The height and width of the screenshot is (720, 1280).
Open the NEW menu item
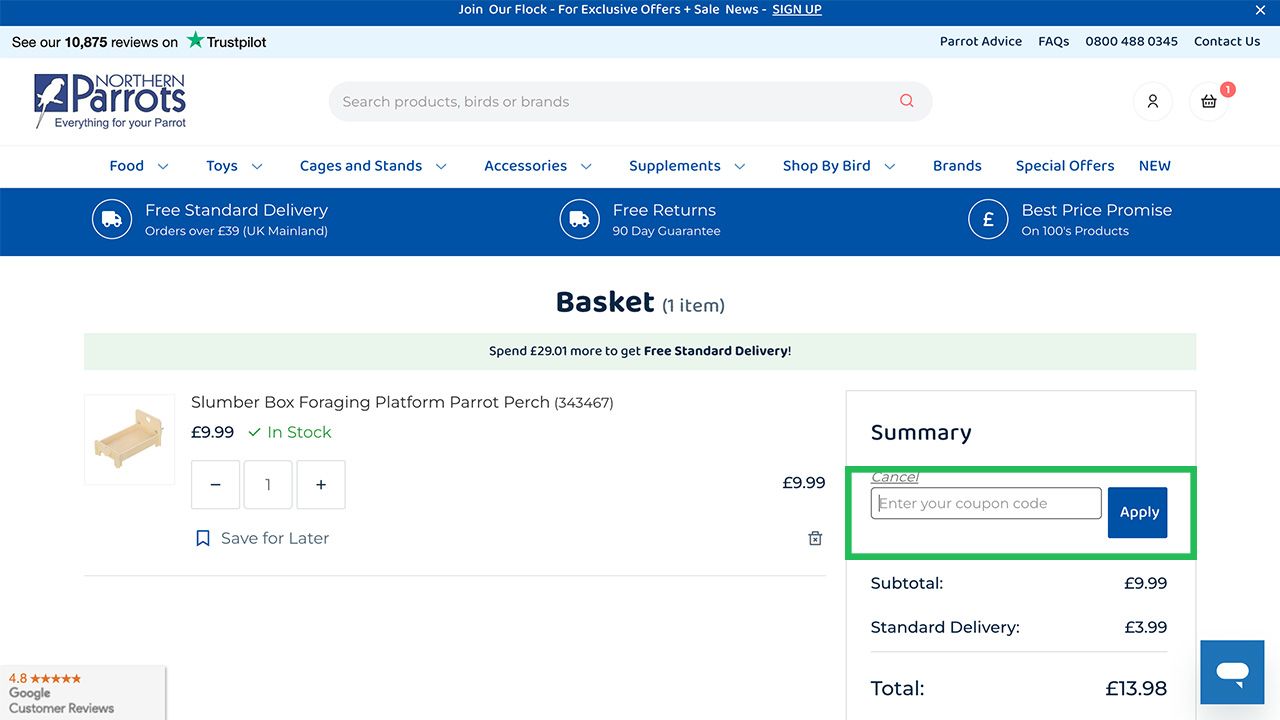click(1155, 166)
